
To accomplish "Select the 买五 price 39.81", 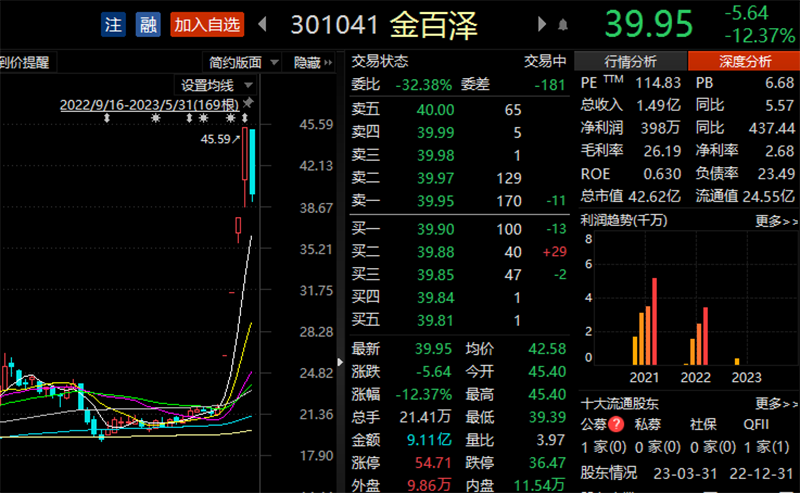I will pos(435,321).
